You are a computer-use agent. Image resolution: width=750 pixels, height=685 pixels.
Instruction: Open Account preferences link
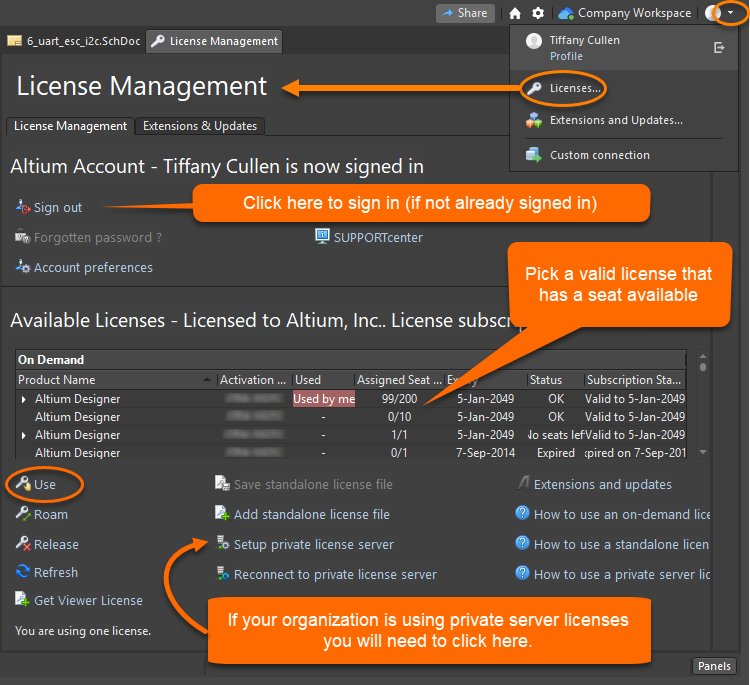[93, 267]
